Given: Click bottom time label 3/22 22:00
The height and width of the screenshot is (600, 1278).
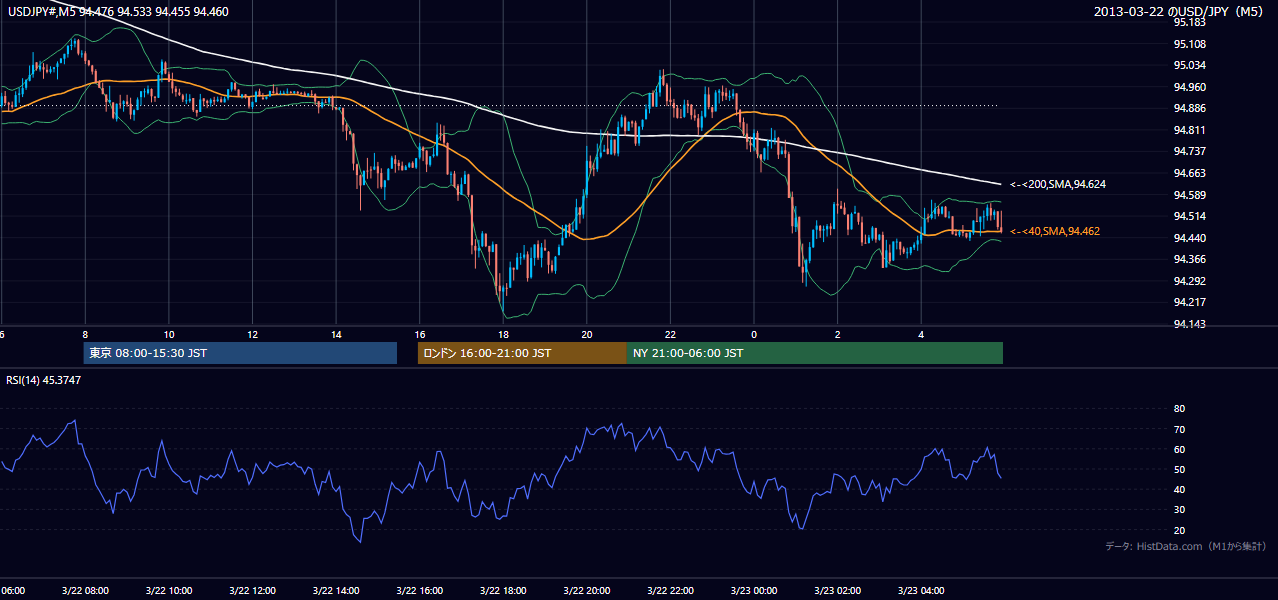Looking at the screenshot, I should pos(670,591).
